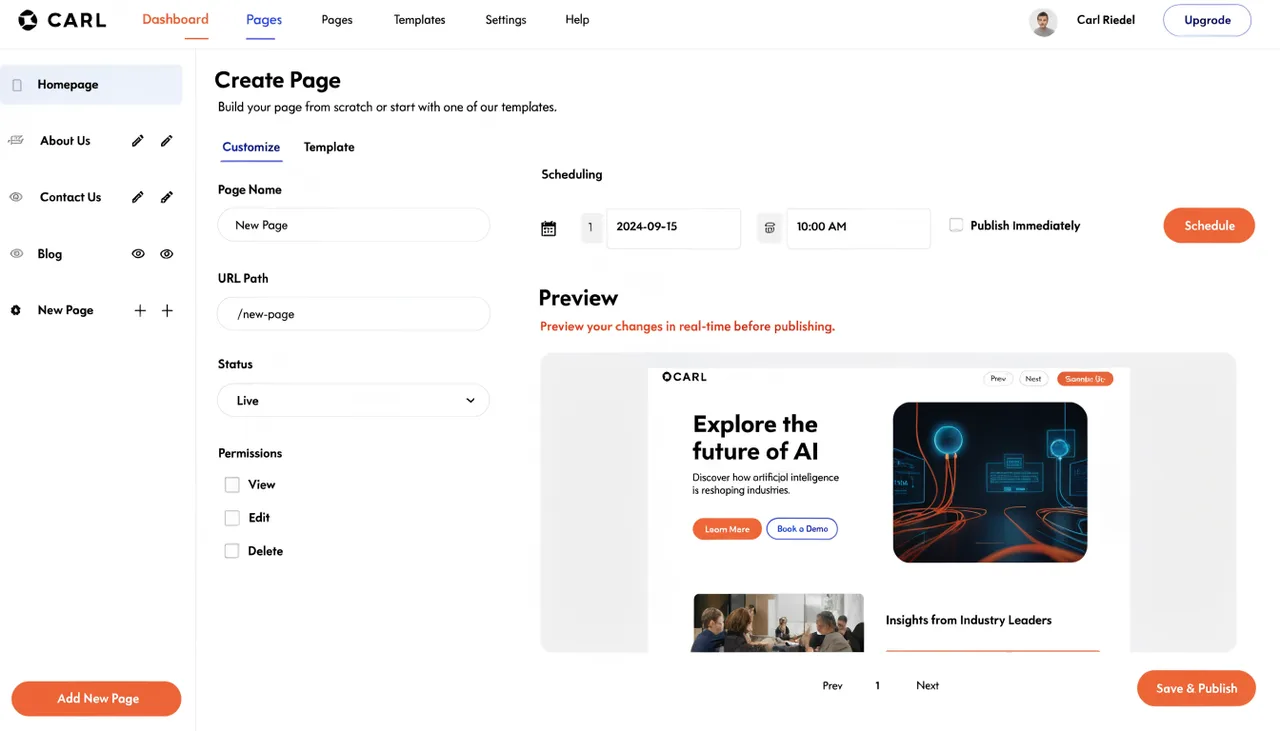
Task: Switch to the Template tab
Action: [329, 147]
